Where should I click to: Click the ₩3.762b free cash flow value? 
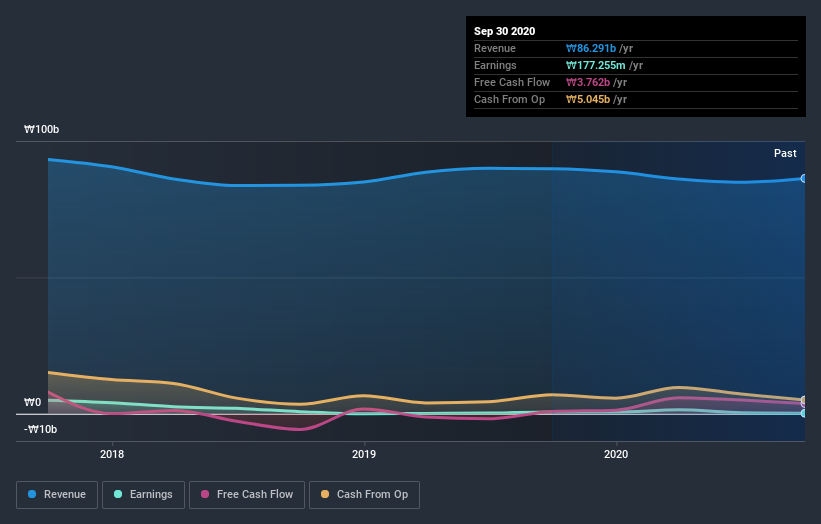point(587,82)
